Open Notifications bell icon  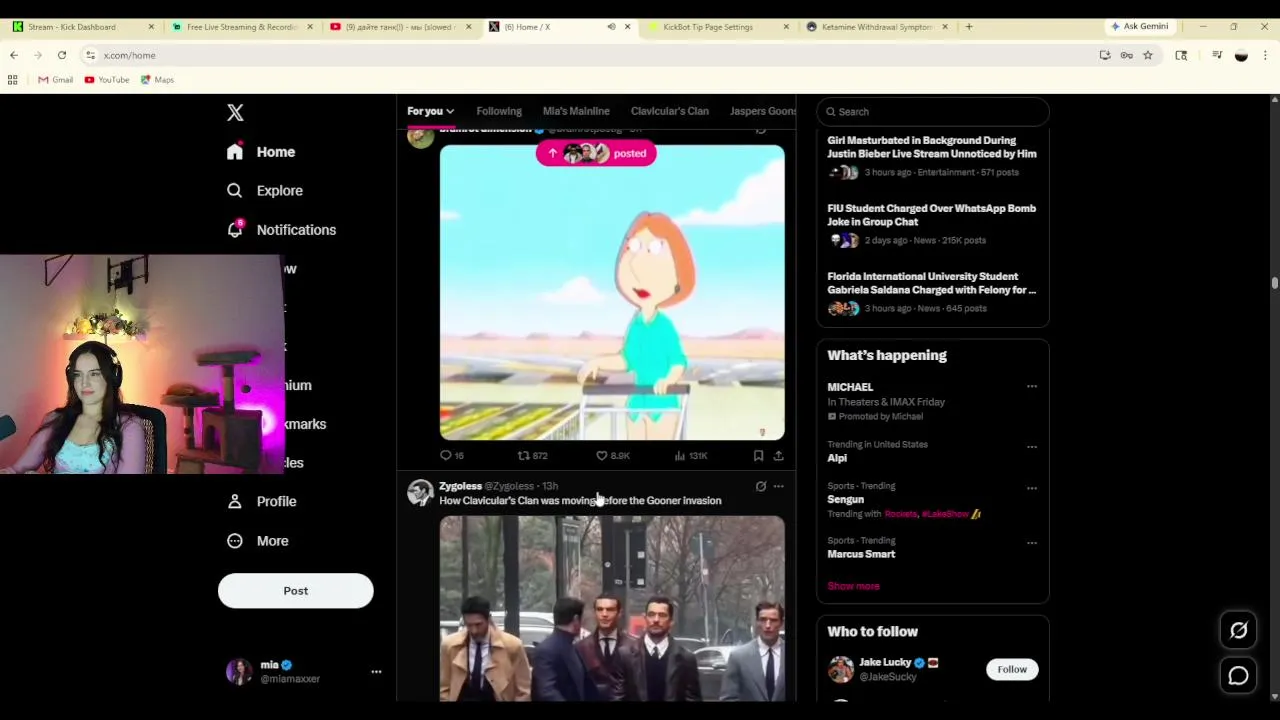235,229
